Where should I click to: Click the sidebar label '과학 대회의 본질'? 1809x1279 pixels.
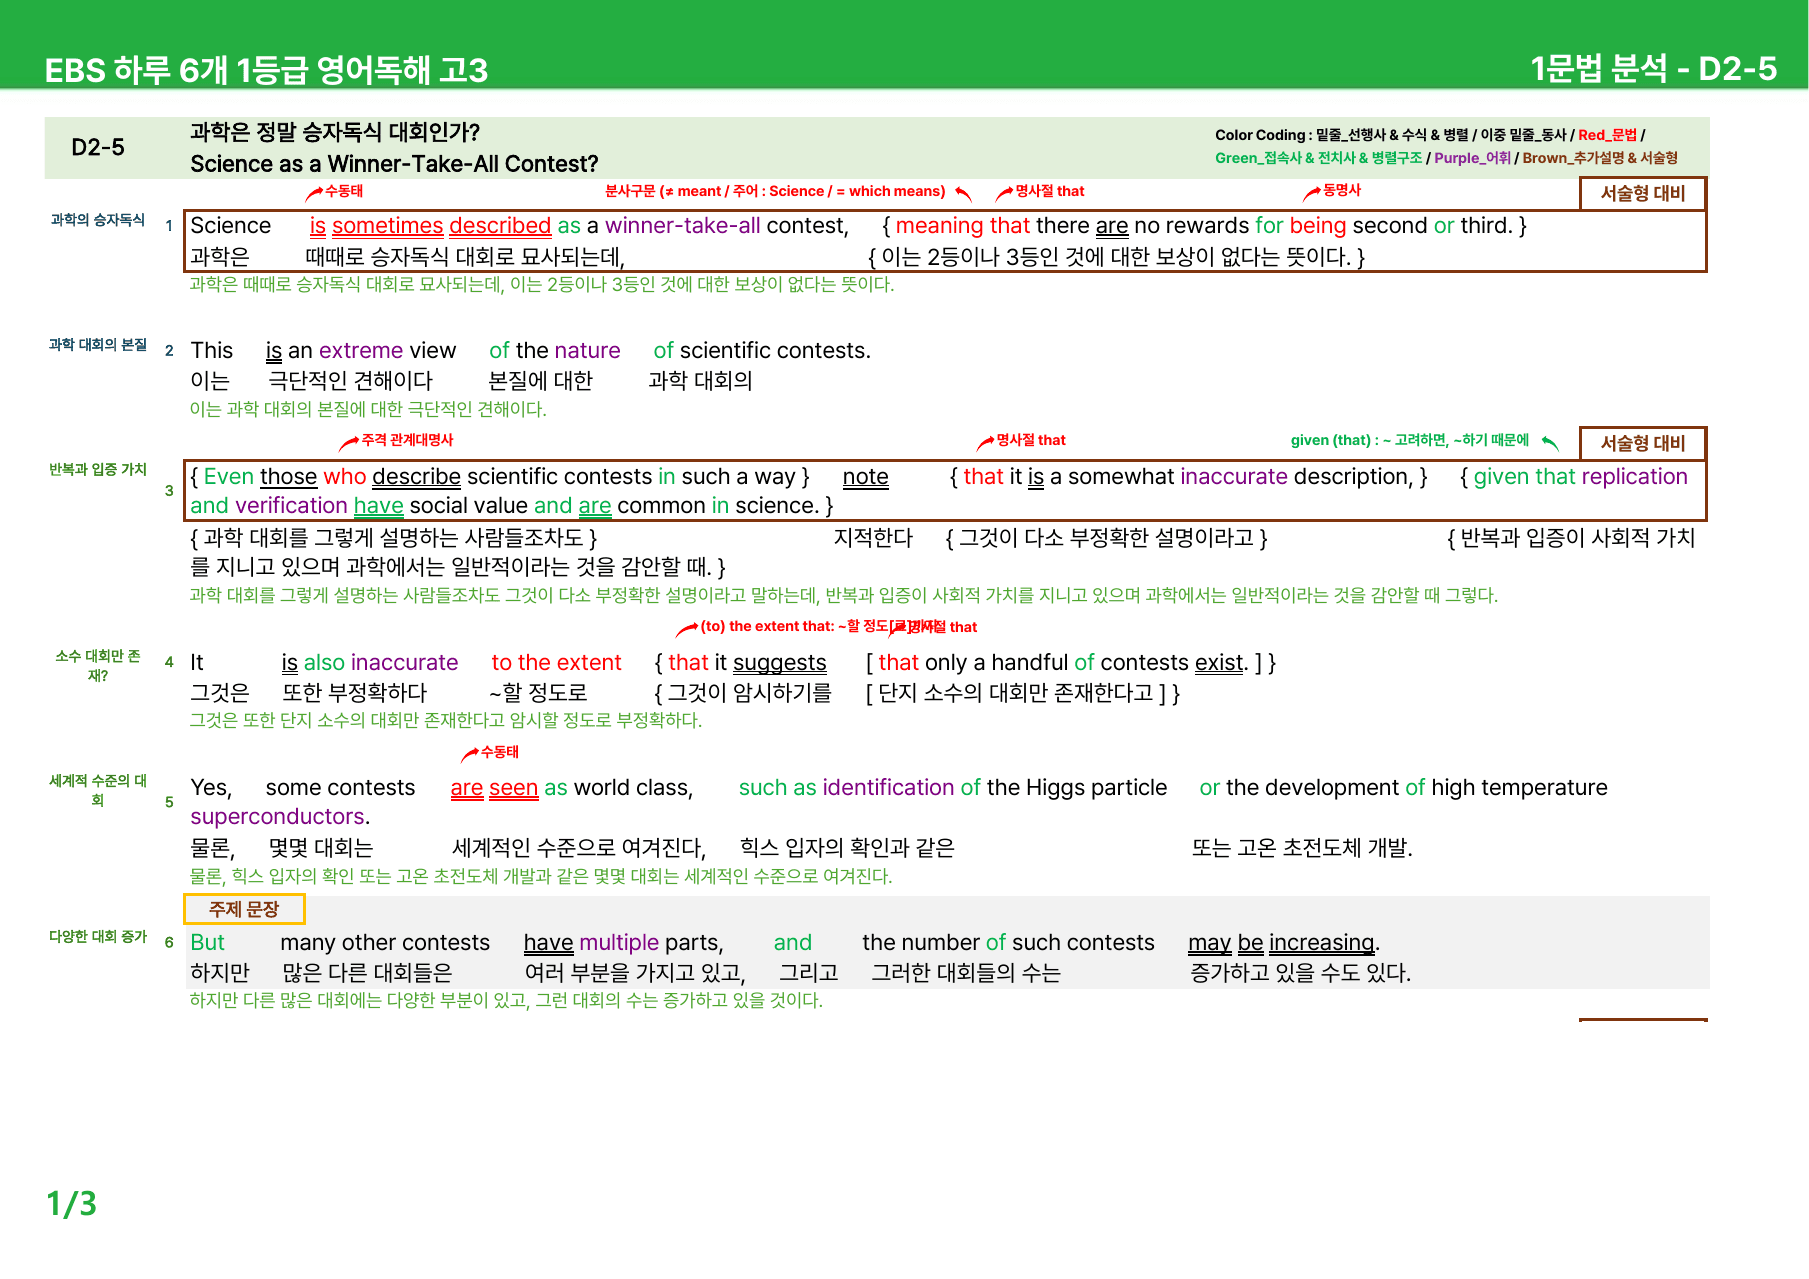[98, 345]
